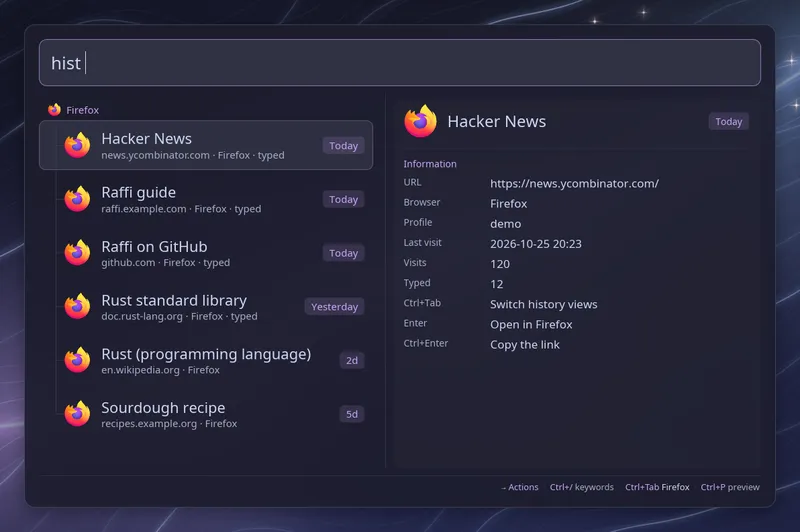This screenshot has height=532, width=800.
Task: Select the Raffi guide history entry
Action: tap(206, 199)
